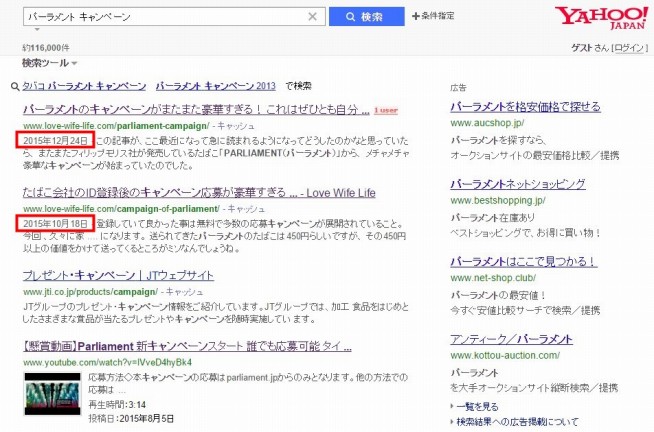
Task: Click the blue 検索 search button
Action: 364,16
